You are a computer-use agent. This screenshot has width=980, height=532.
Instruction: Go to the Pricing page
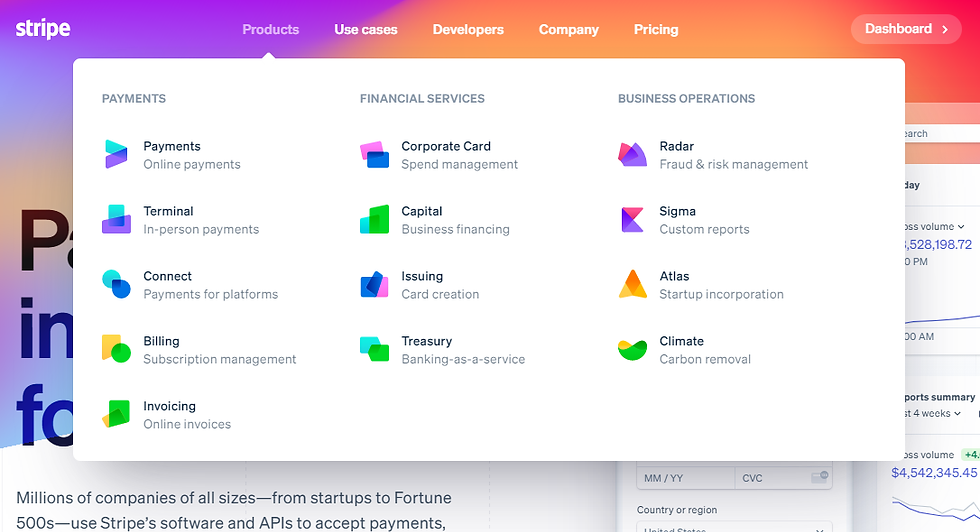[656, 29]
